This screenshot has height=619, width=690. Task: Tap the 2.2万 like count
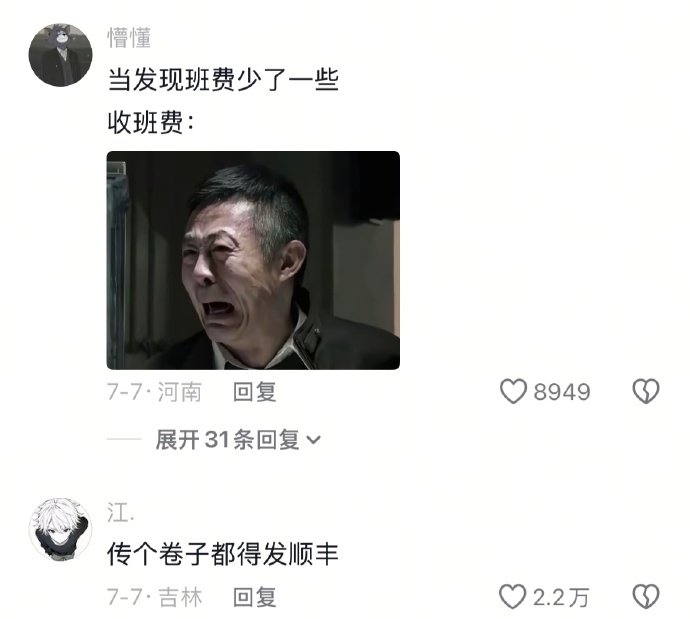(561, 597)
